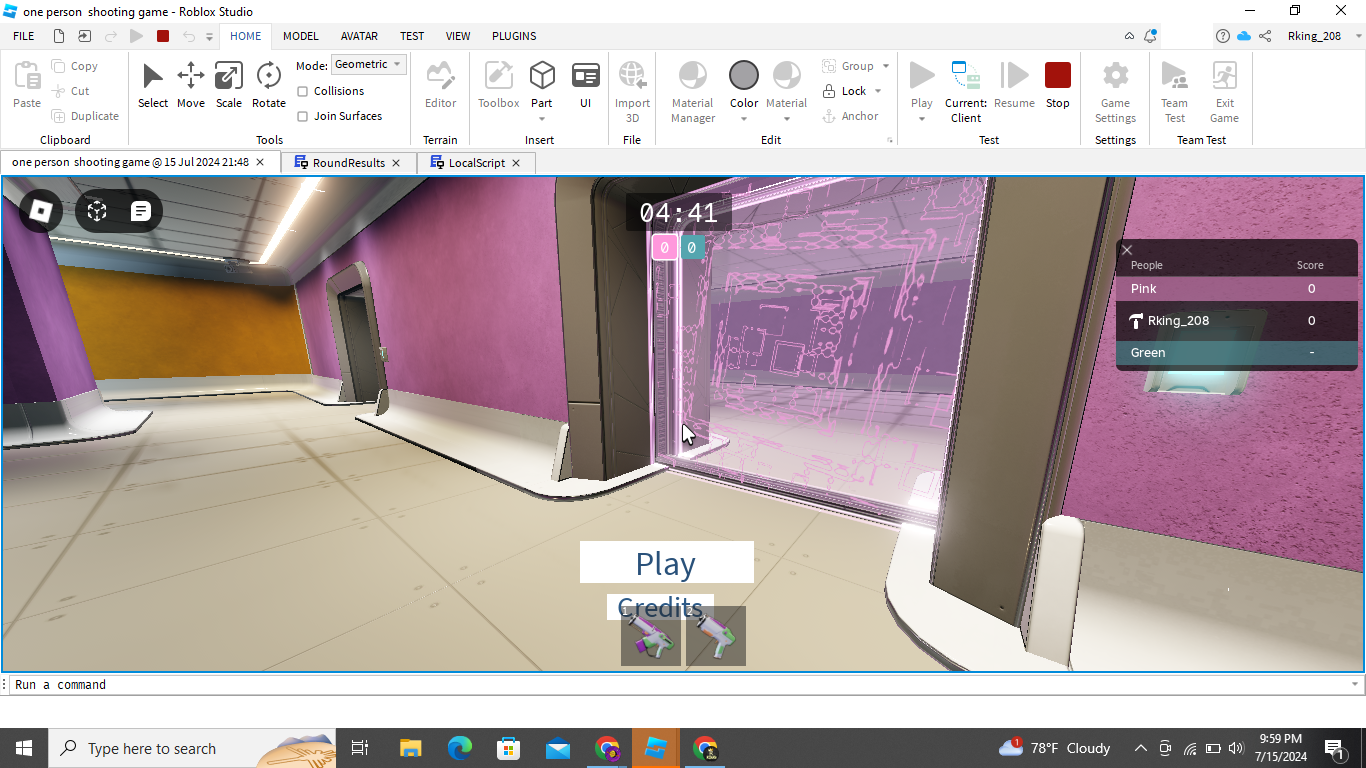Expand the Group dropdown arrow
This screenshot has height=768, width=1366.
tap(885, 66)
